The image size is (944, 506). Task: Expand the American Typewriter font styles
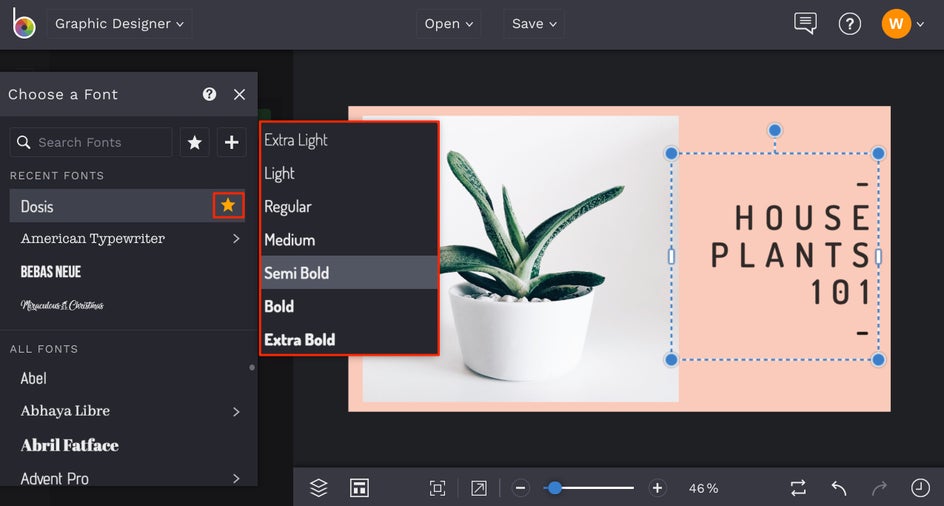click(x=236, y=239)
